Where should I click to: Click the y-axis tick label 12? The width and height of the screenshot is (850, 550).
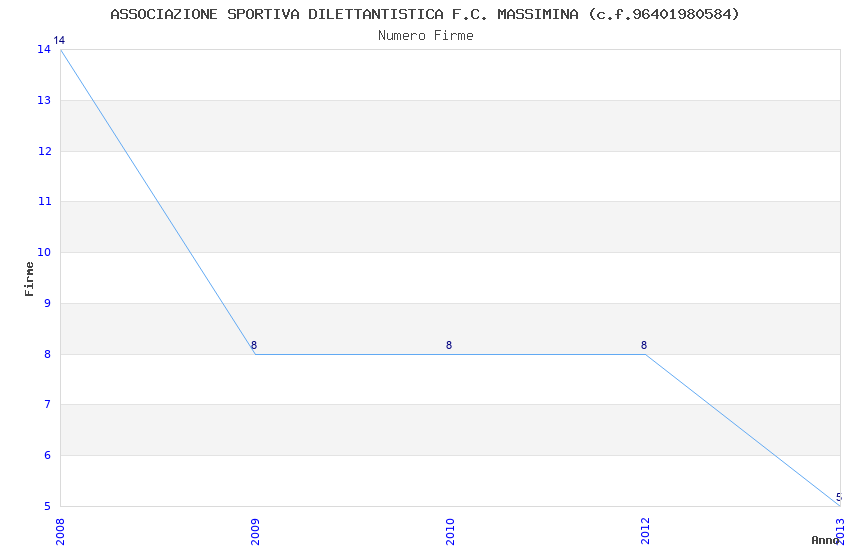coord(44,151)
